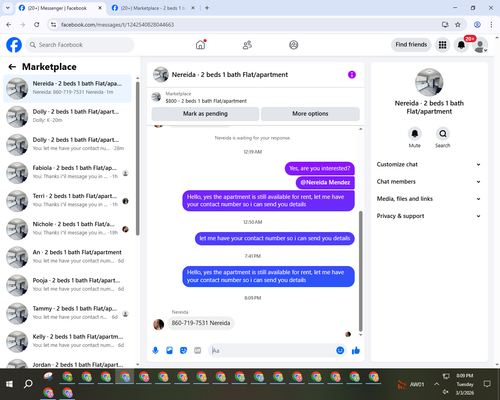
Task: Click the Mark as pending button
Action: (x=205, y=114)
